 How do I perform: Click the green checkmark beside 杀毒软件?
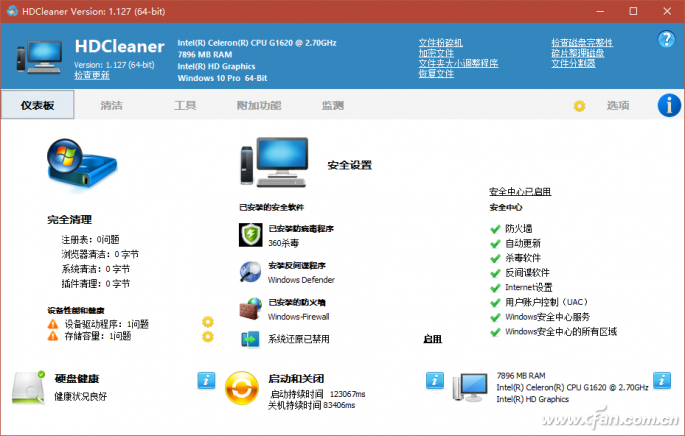pyautogui.click(x=495, y=258)
